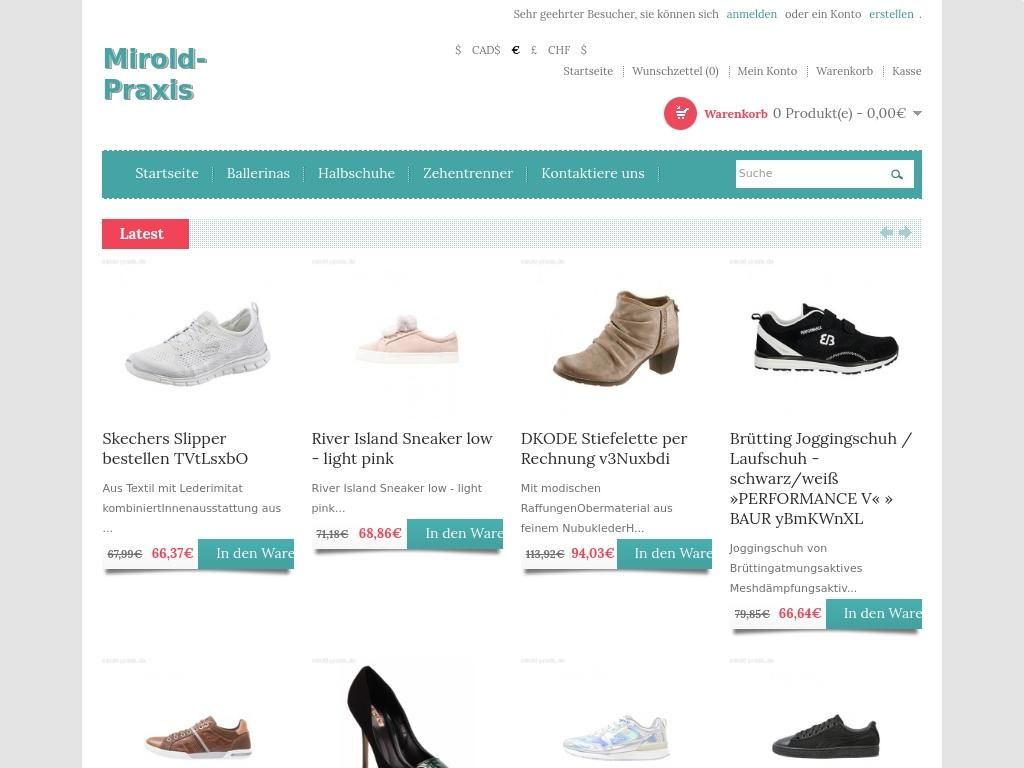Go to previous Latest products arrow
This screenshot has width=1024, height=768.
coord(886,232)
